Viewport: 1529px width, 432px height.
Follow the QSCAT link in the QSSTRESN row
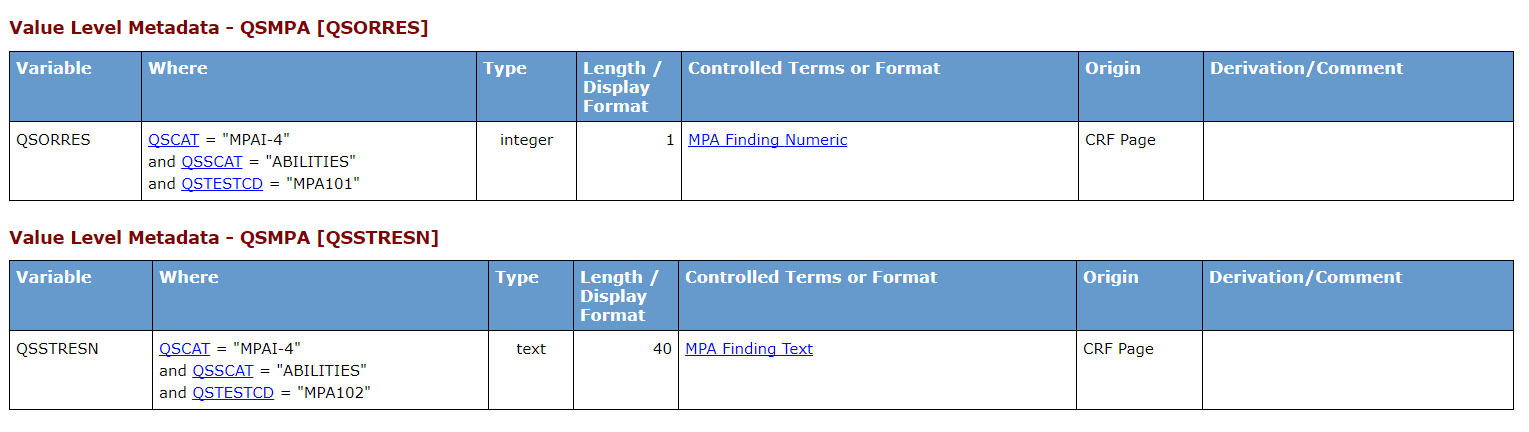pyautogui.click(x=185, y=349)
